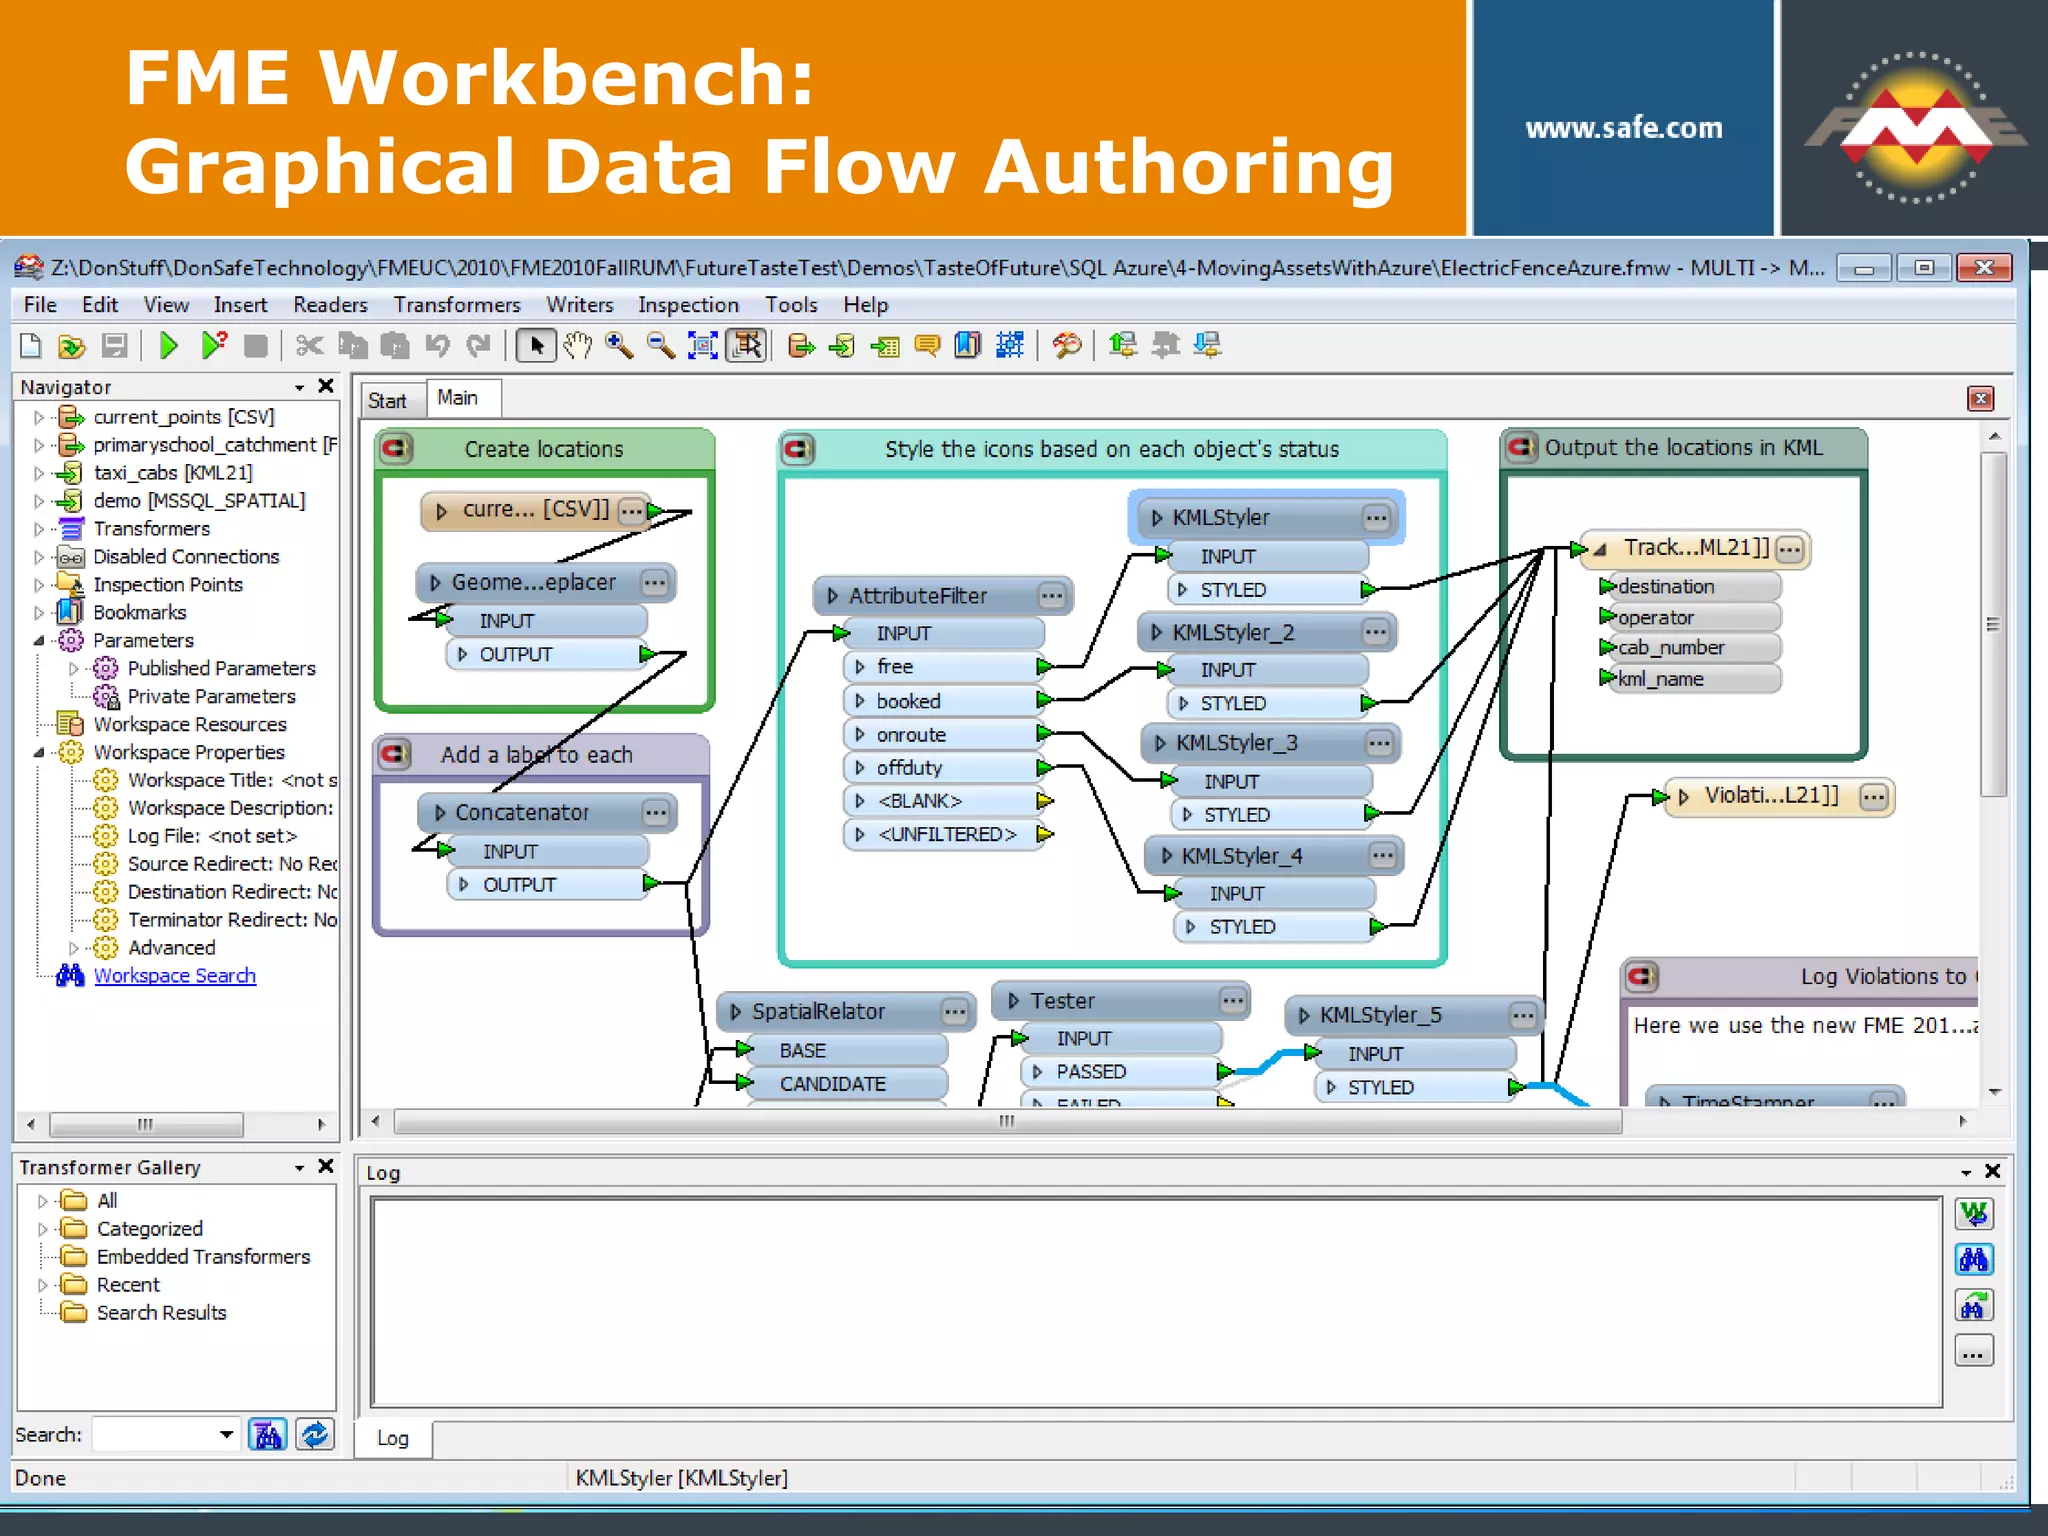Click the Add Bookmark toolbar icon
The image size is (2048, 1536).
click(968, 346)
